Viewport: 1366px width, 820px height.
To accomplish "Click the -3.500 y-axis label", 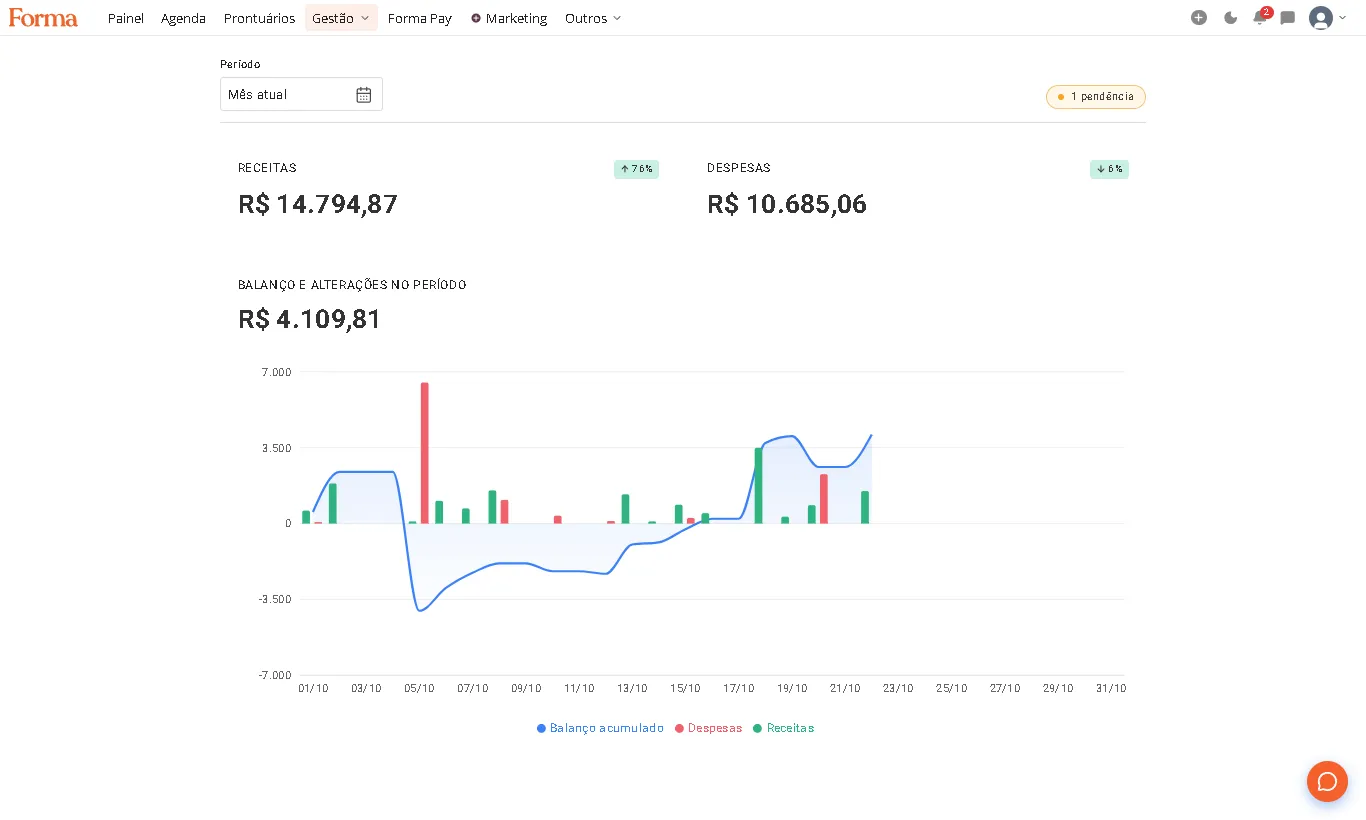I will (274, 599).
